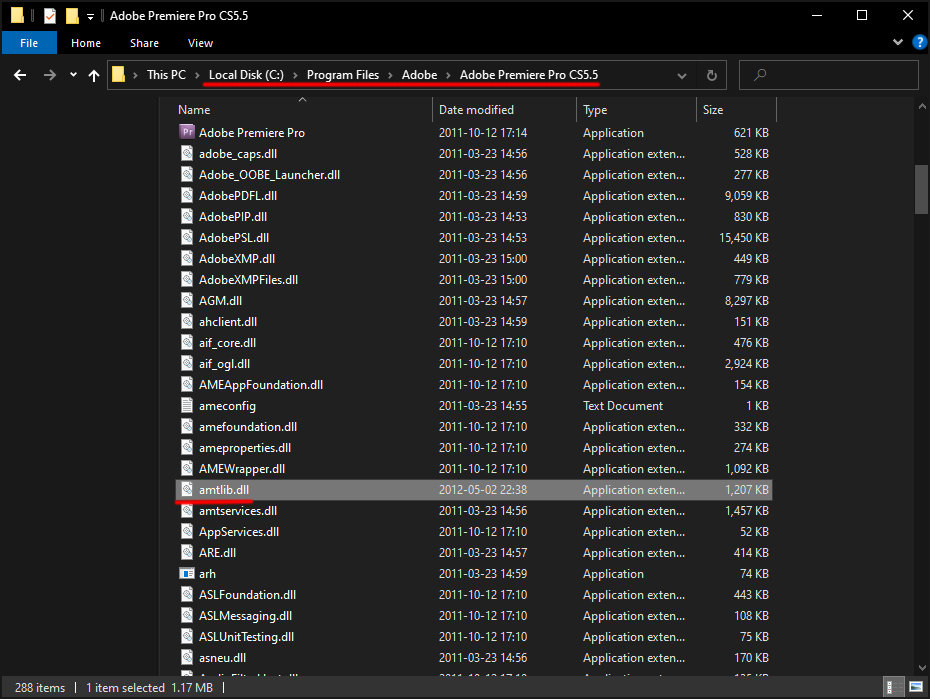Select the ahclient.dll file name
The height and width of the screenshot is (699, 930).
228,321
